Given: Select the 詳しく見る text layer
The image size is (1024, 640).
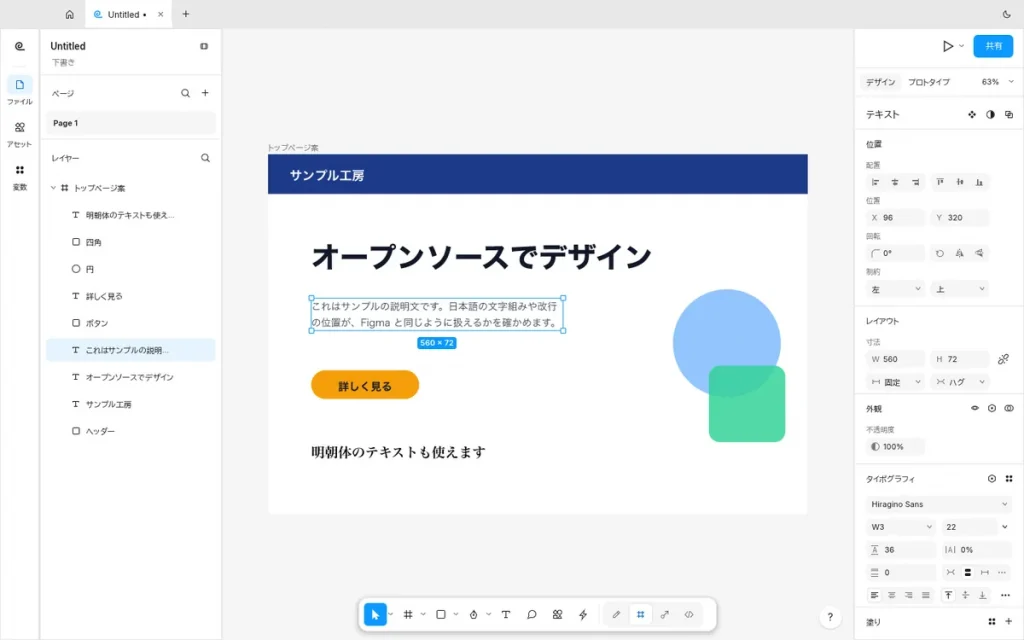Looking at the screenshot, I should coord(131,296).
